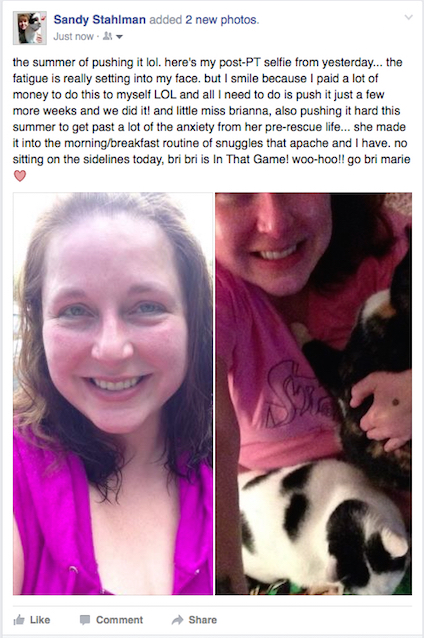The width and height of the screenshot is (424, 638).
Task: Click the curved arrow Share icon
Action: pyautogui.click(x=177, y=620)
